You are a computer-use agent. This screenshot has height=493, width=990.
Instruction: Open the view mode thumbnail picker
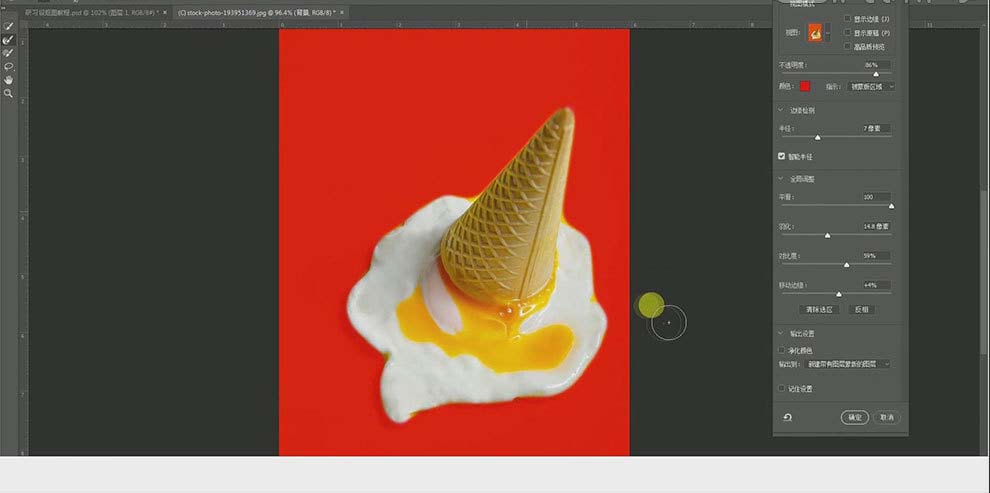point(814,32)
